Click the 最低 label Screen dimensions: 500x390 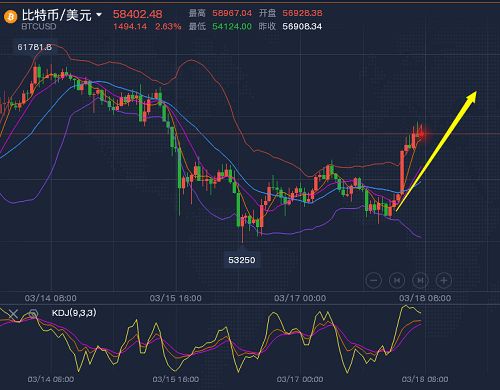197,27
